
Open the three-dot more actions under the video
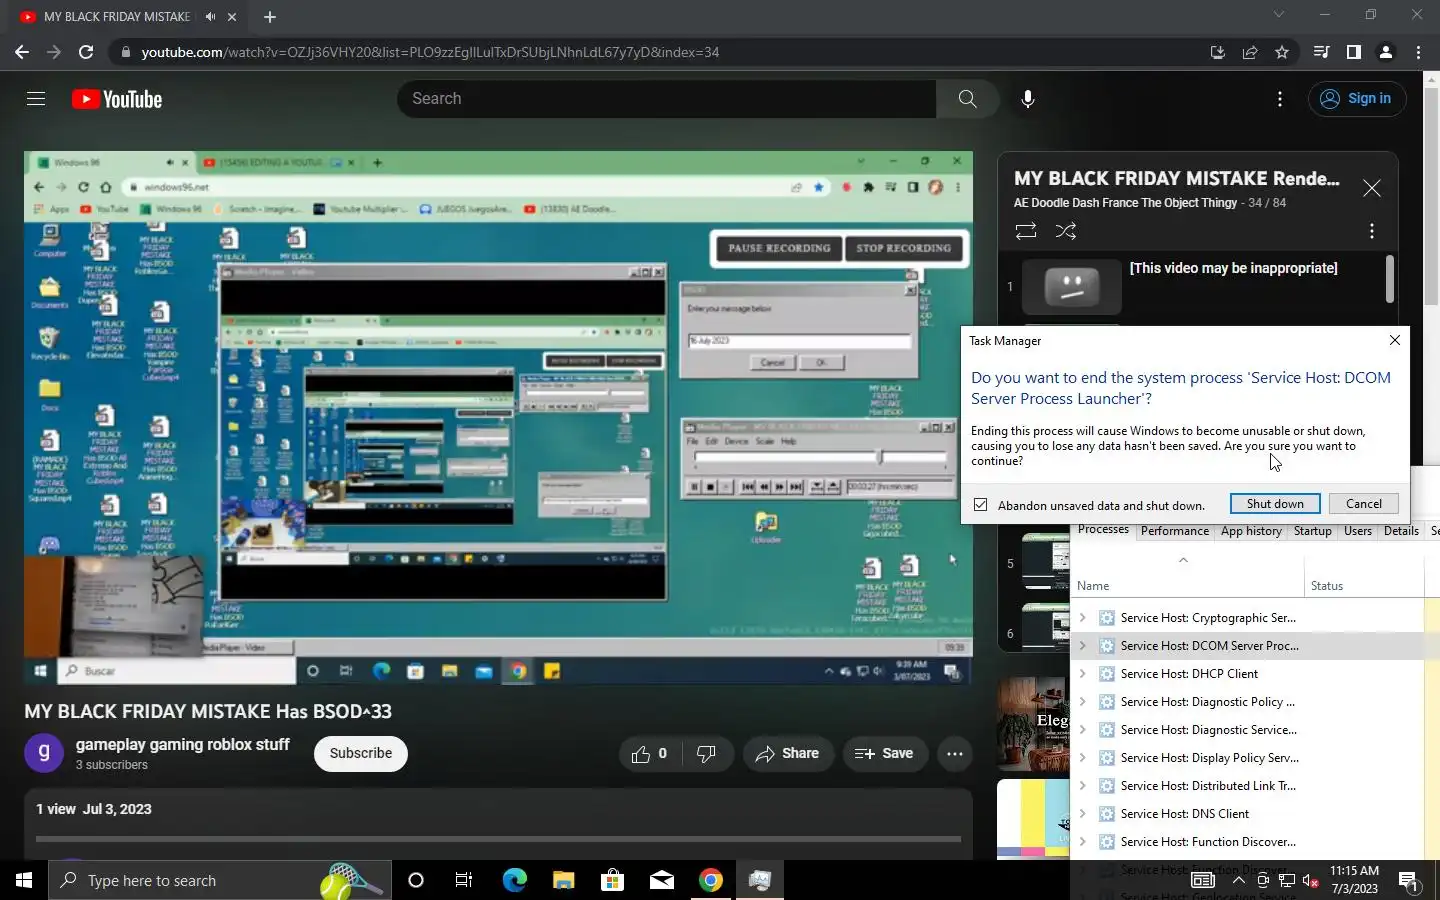point(955,754)
